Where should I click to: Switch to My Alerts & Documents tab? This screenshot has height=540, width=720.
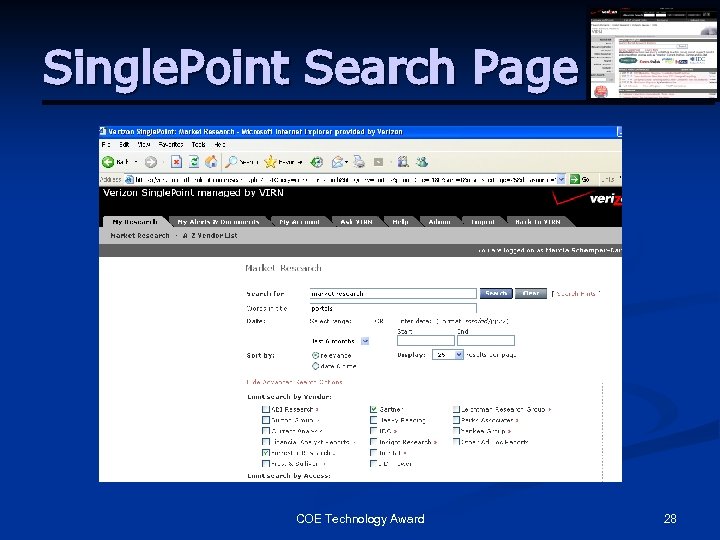coord(218,222)
